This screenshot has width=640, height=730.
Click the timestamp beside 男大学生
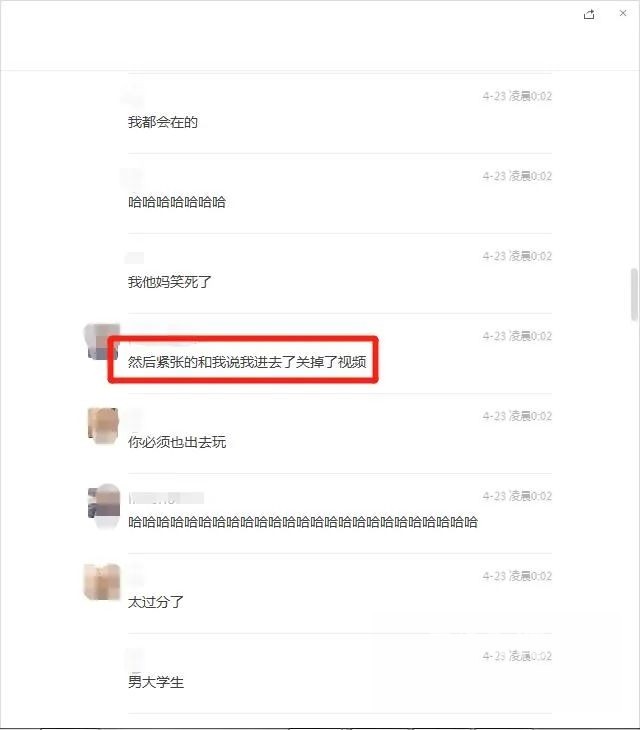tap(517, 656)
